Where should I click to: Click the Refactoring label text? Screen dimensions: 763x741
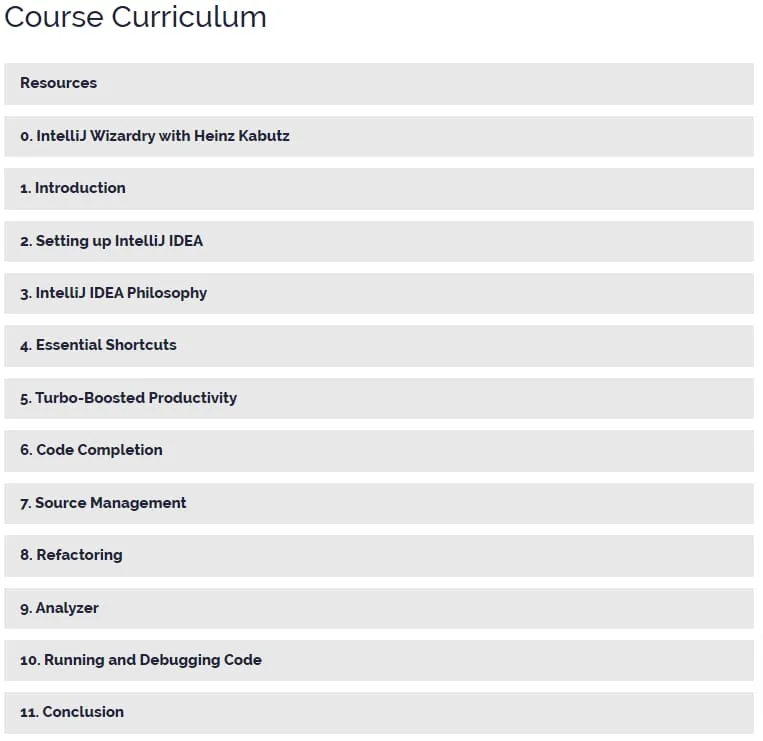[79, 555]
